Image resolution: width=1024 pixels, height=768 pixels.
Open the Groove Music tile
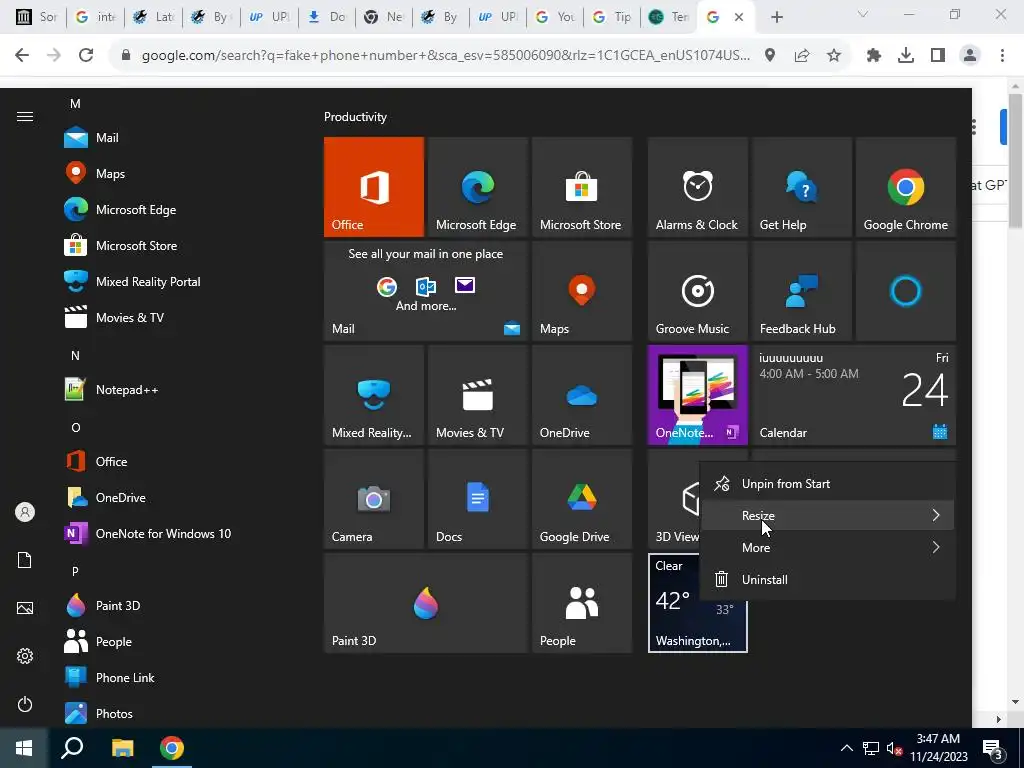pyautogui.click(x=697, y=291)
